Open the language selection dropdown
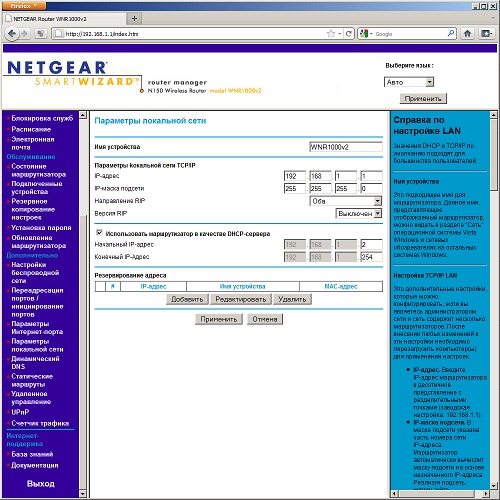 pyautogui.click(x=409, y=82)
